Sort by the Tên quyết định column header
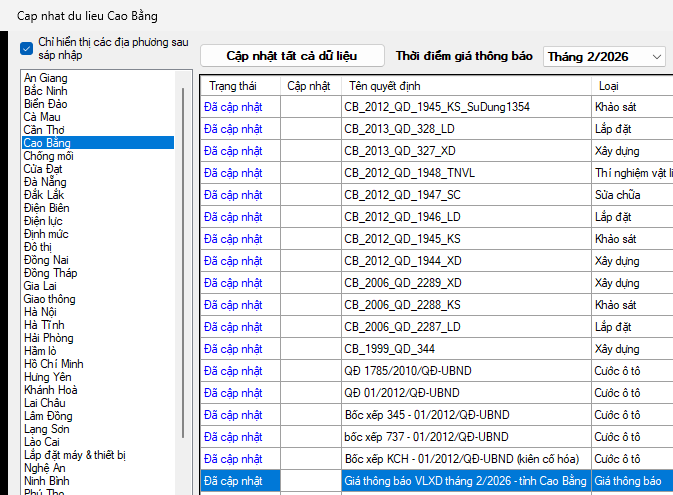 pyautogui.click(x=385, y=86)
